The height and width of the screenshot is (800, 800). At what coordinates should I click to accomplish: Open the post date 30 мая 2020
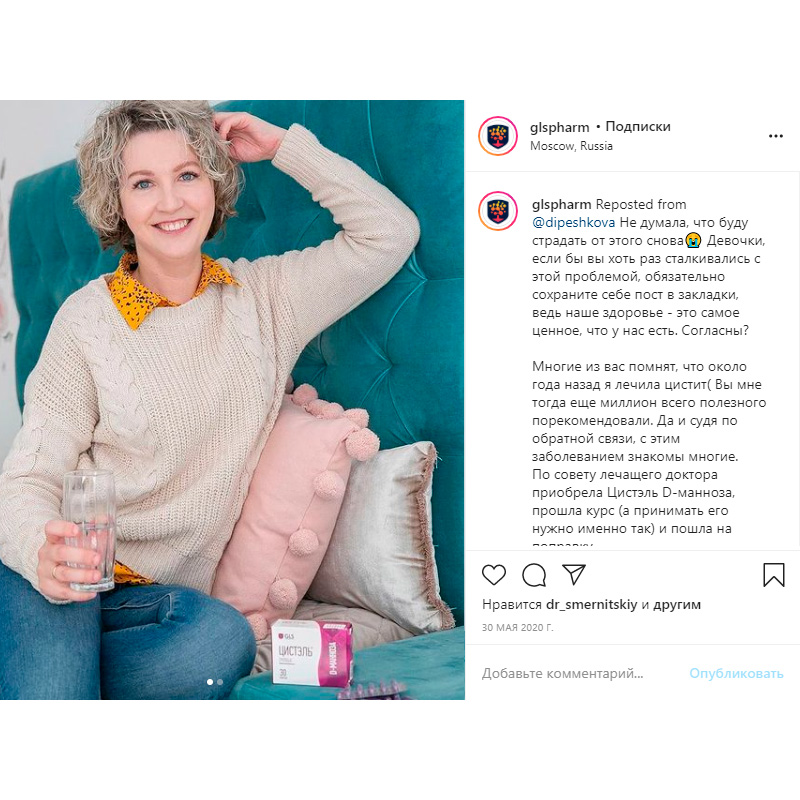coord(517,628)
